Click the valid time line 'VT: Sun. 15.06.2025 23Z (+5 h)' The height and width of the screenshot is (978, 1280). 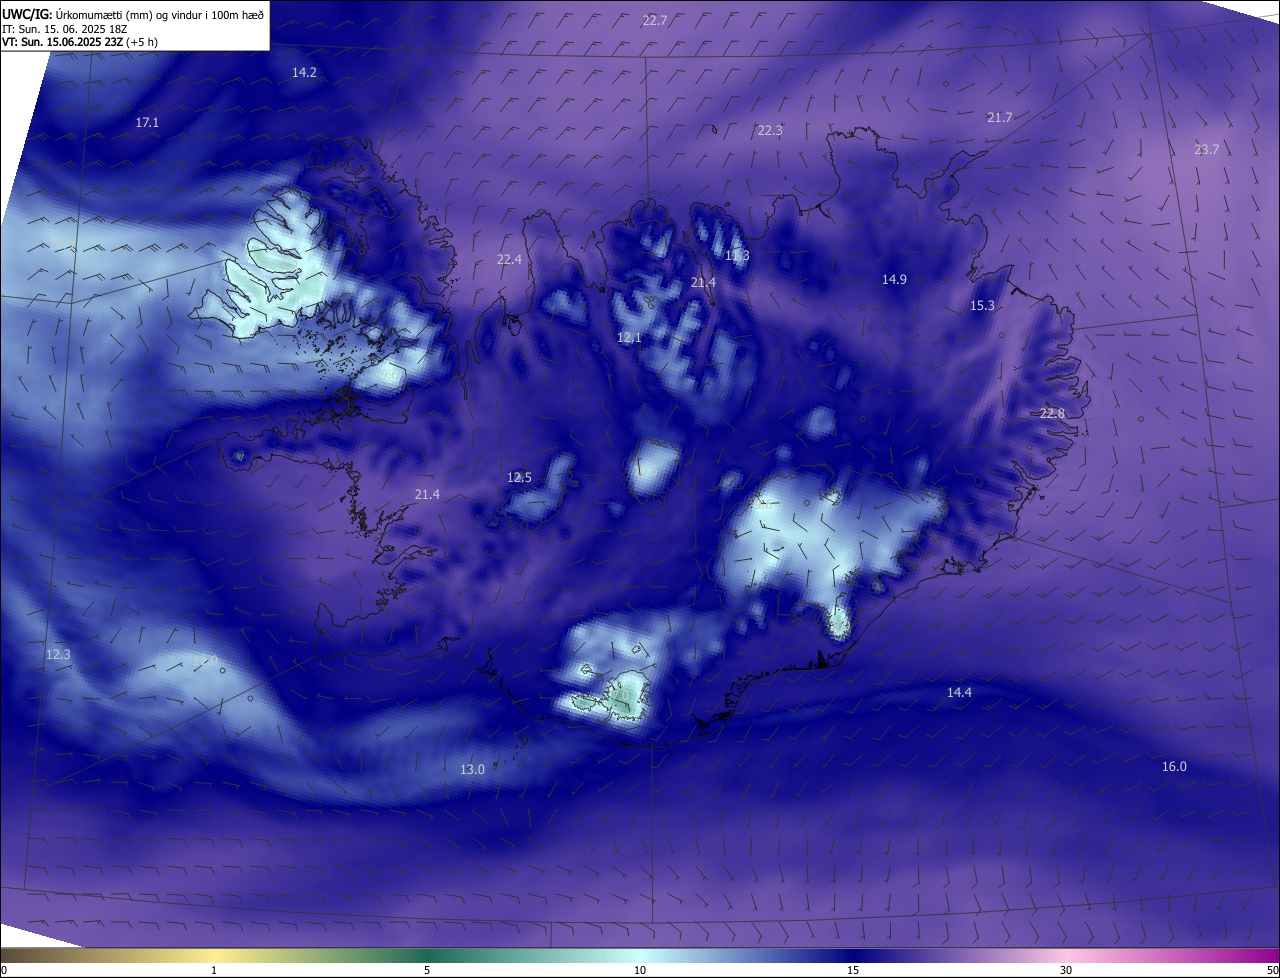(x=79, y=42)
